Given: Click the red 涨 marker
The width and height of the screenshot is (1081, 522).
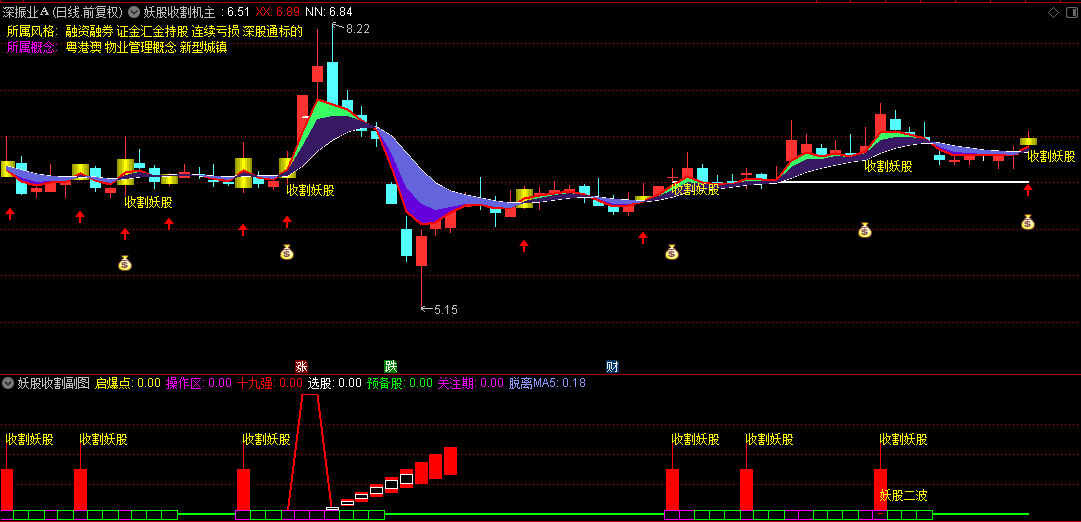Looking at the screenshot, I should pyautogui.click(x=301, y=366).
